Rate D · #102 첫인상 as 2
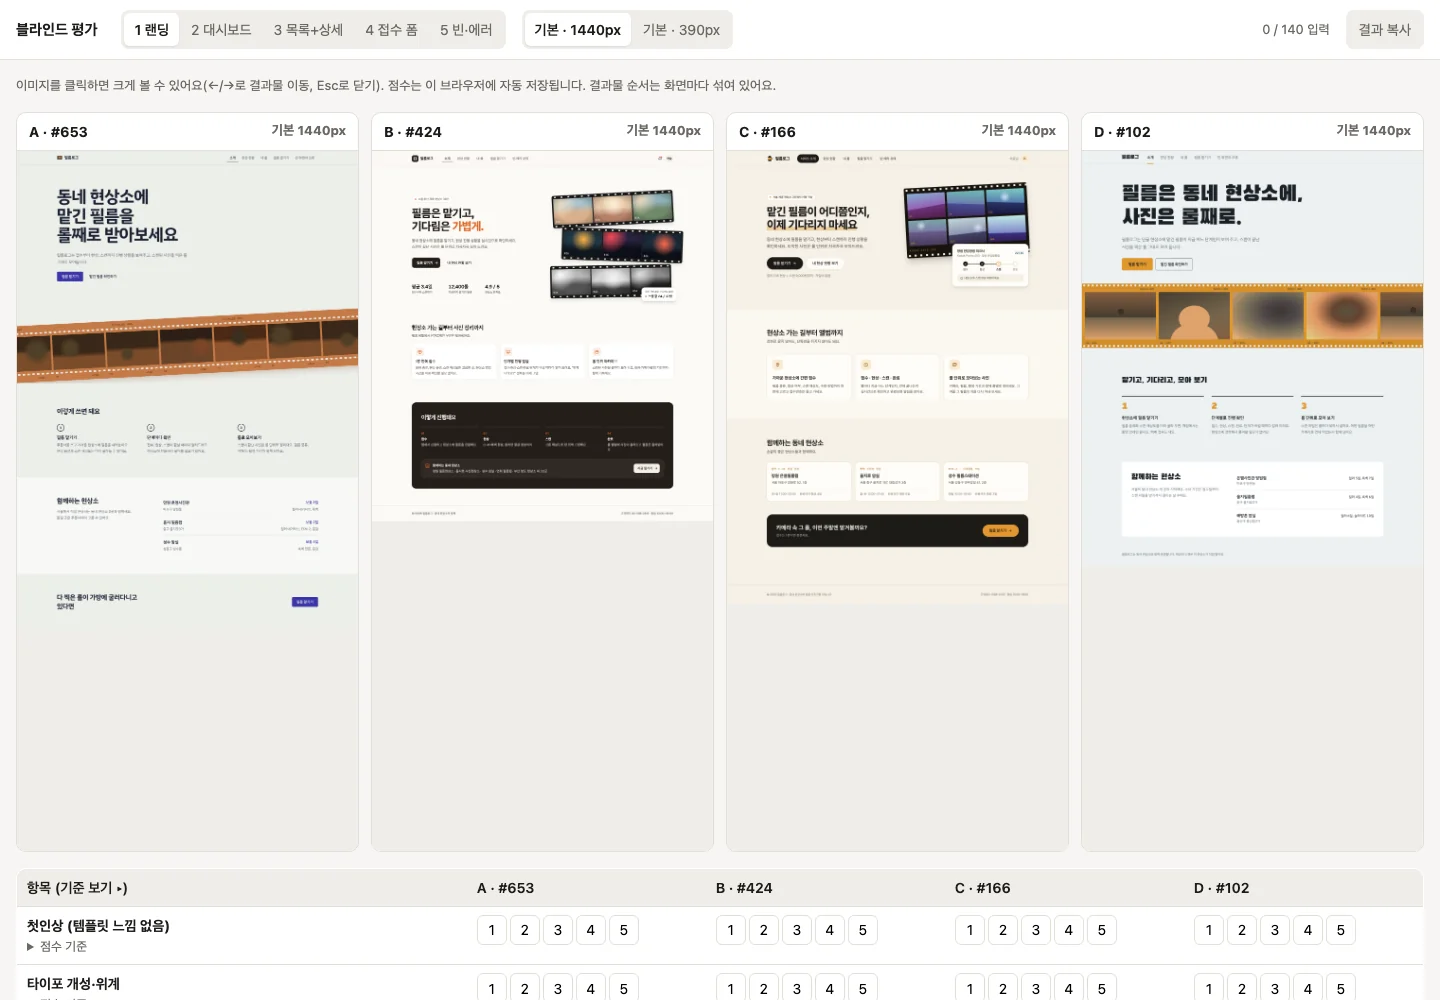Viewport: 1440px width, 1000px height. pos(1242,930)
